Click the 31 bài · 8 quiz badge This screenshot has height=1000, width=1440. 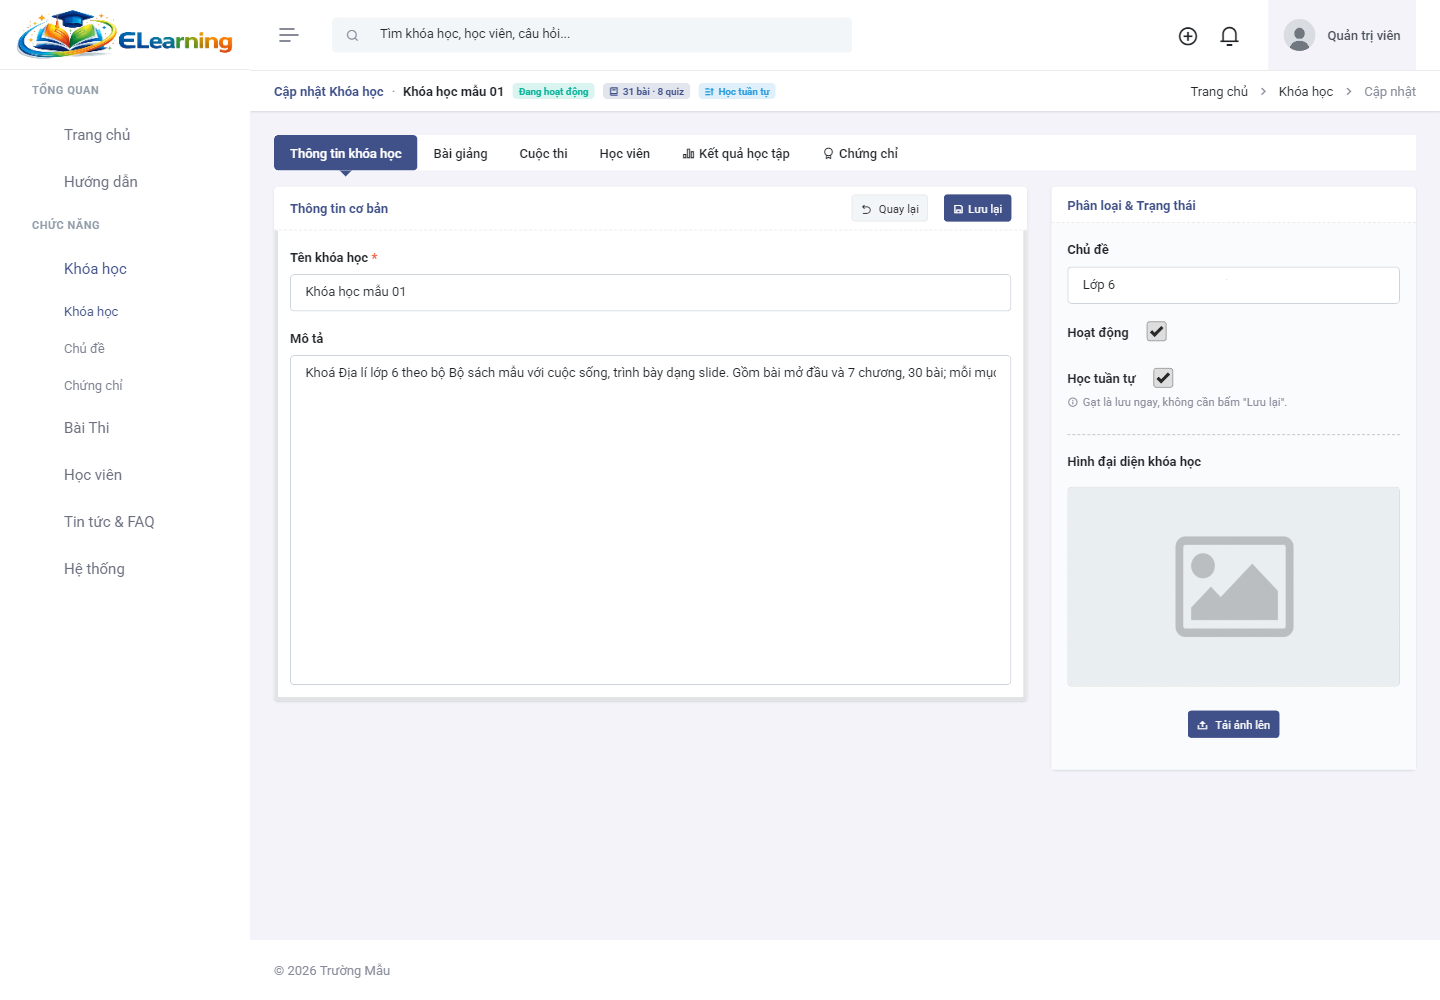coord(647,91)
